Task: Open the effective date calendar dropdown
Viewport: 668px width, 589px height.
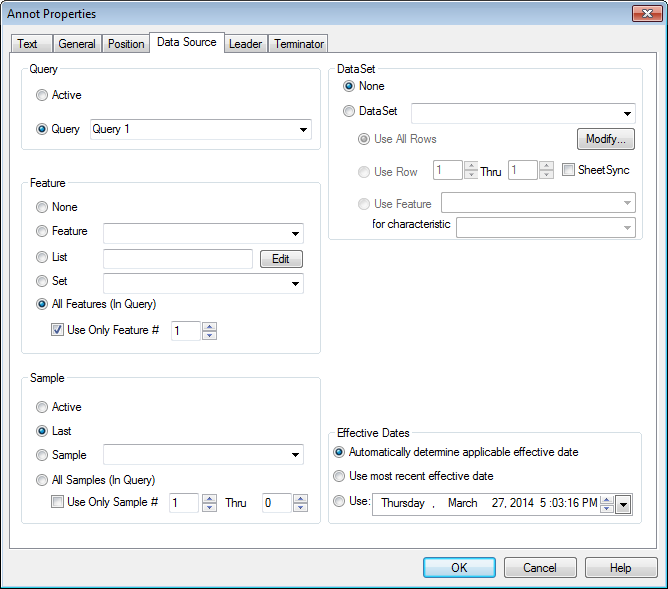Action: pyautogui.click(x=623, y=505)
